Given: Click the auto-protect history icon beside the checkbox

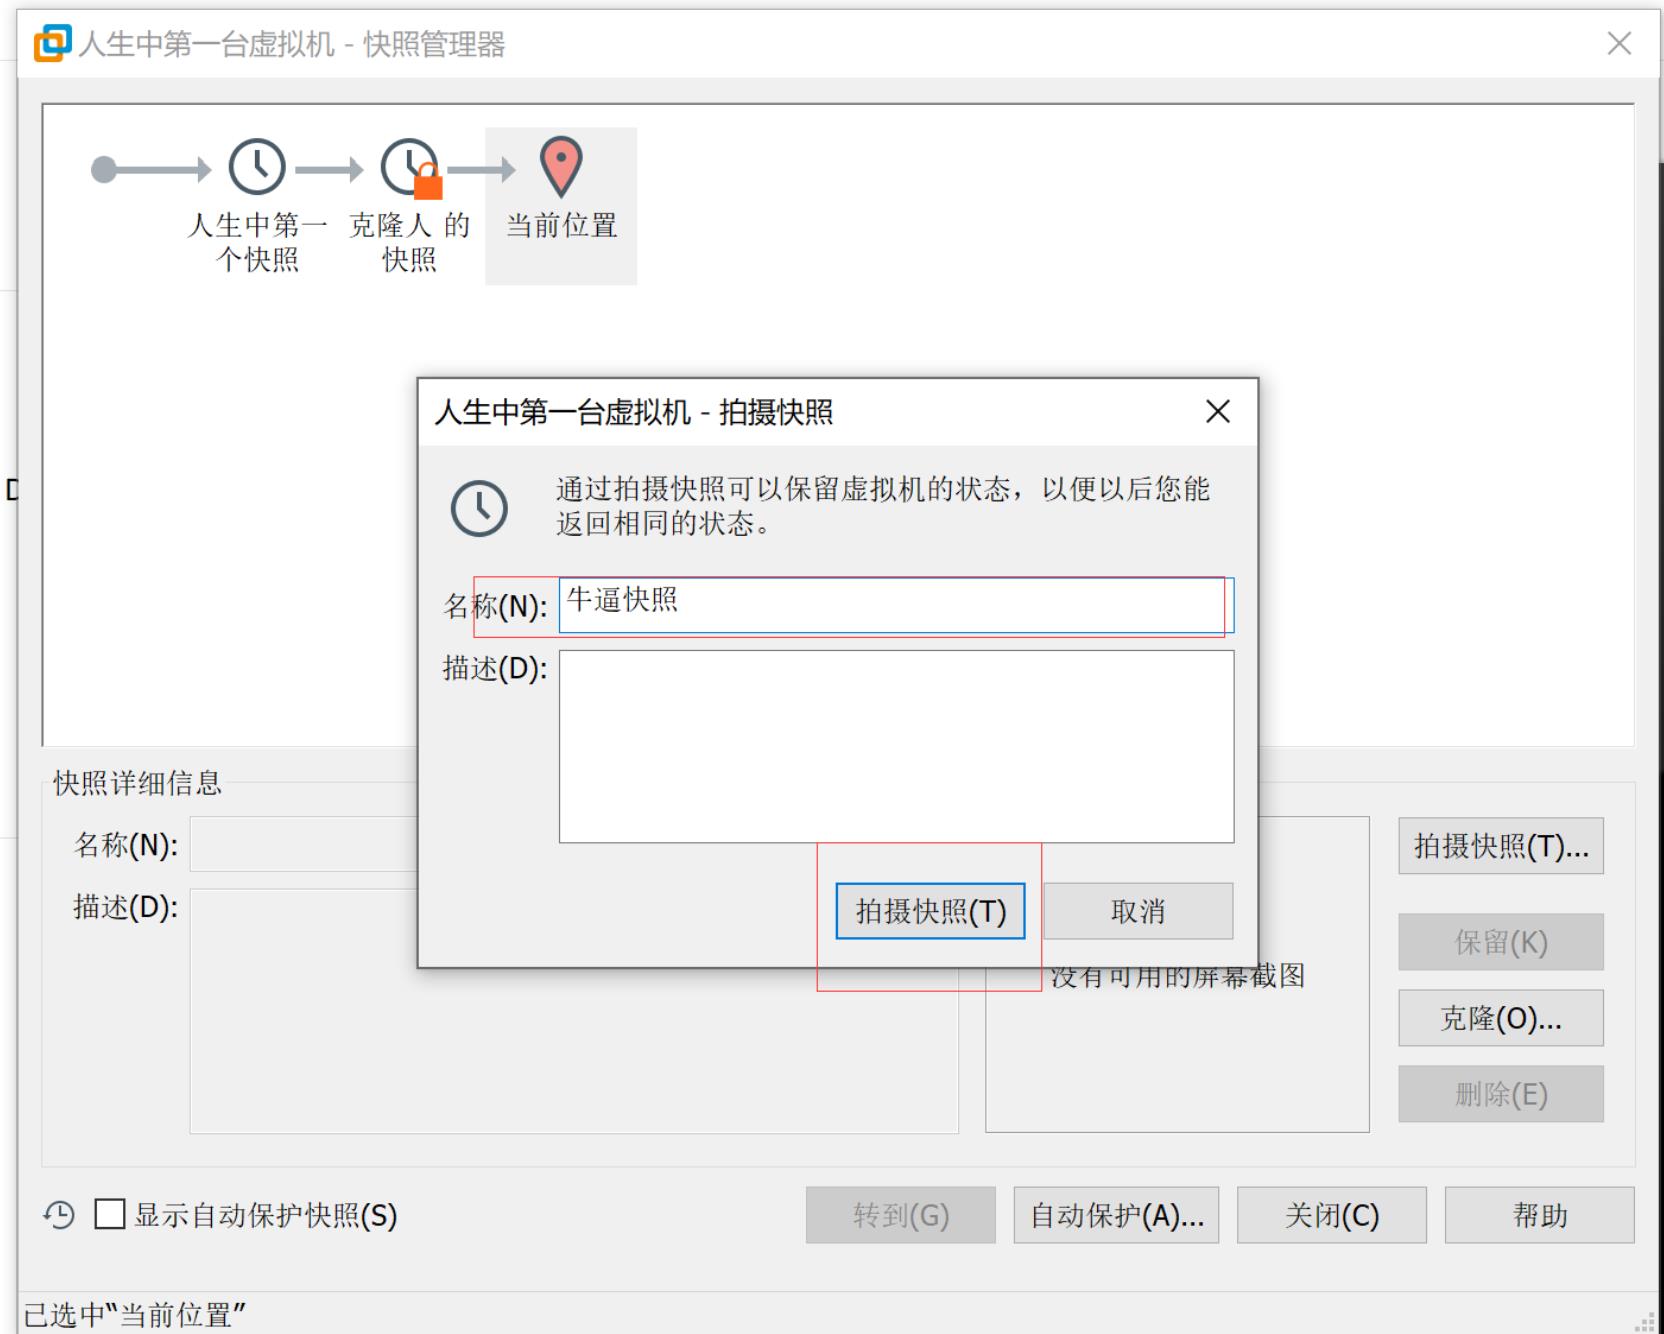Looking at the screenshot, I should [x=59, y=1215].
